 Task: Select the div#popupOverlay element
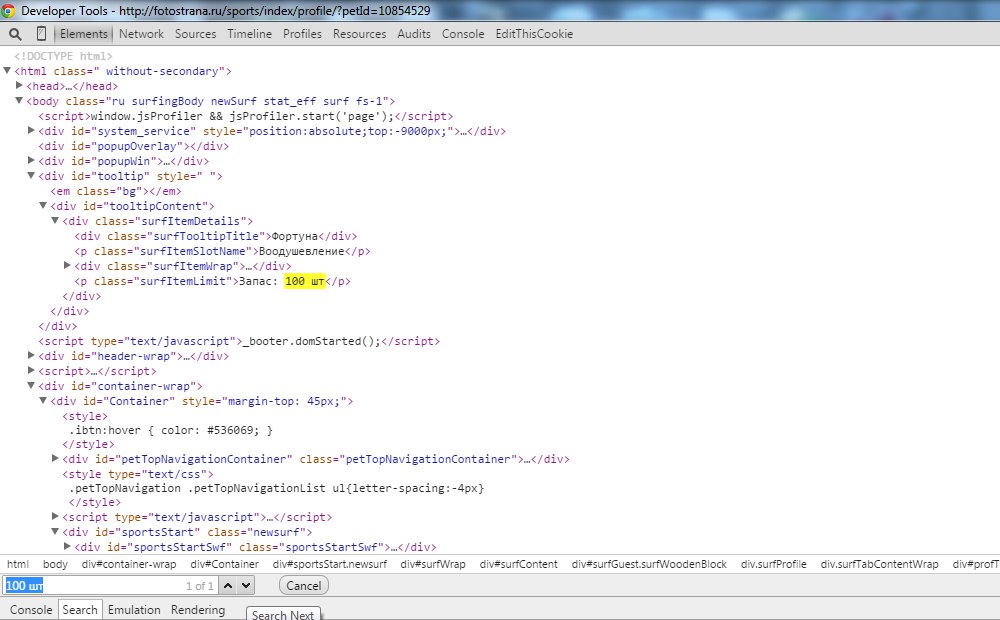pyautogui.click(x=133, y=146)
